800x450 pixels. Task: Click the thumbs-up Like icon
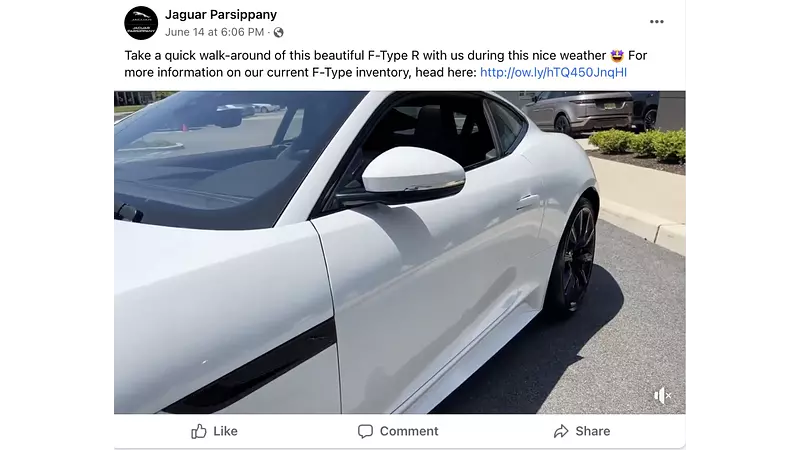coord(198,431)
